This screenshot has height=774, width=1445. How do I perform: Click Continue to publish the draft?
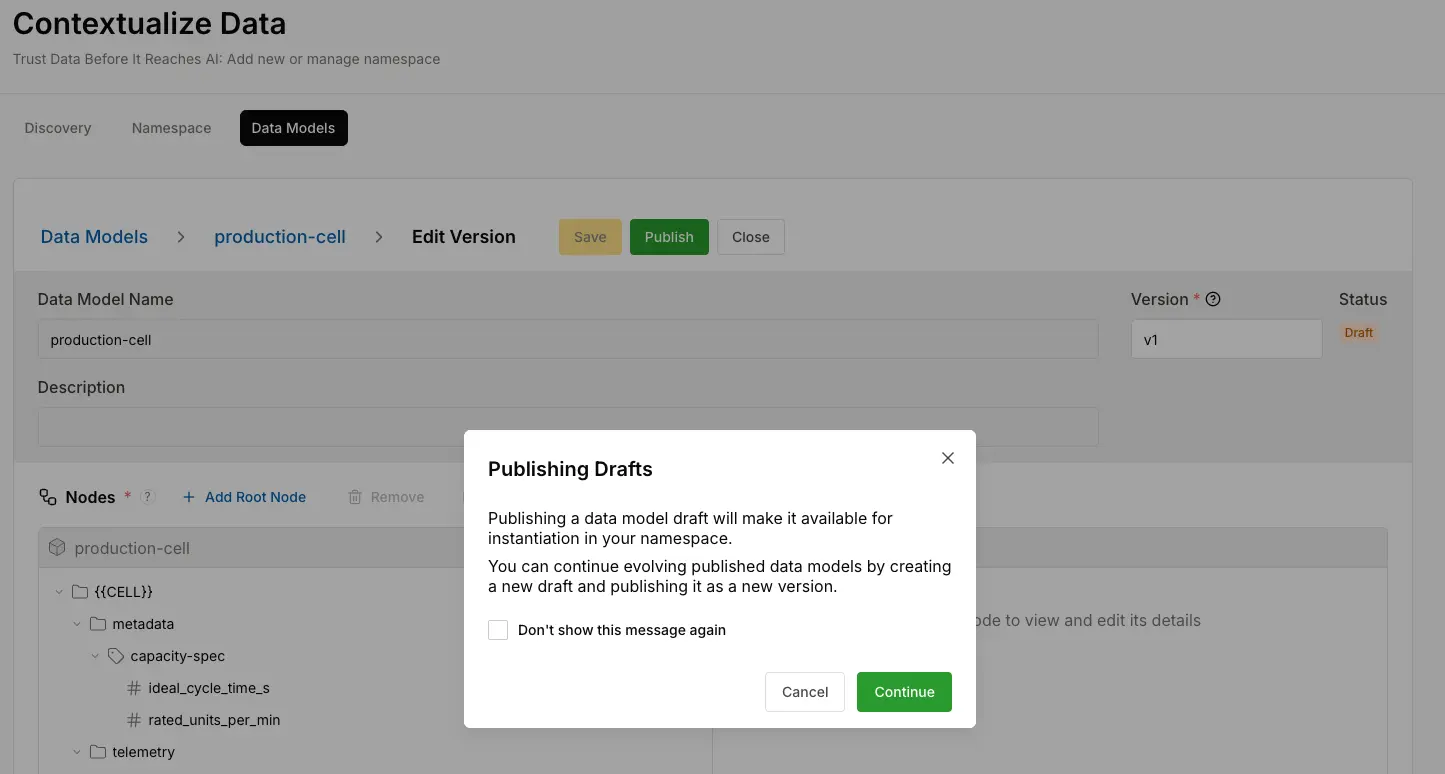tap(904, 692)
